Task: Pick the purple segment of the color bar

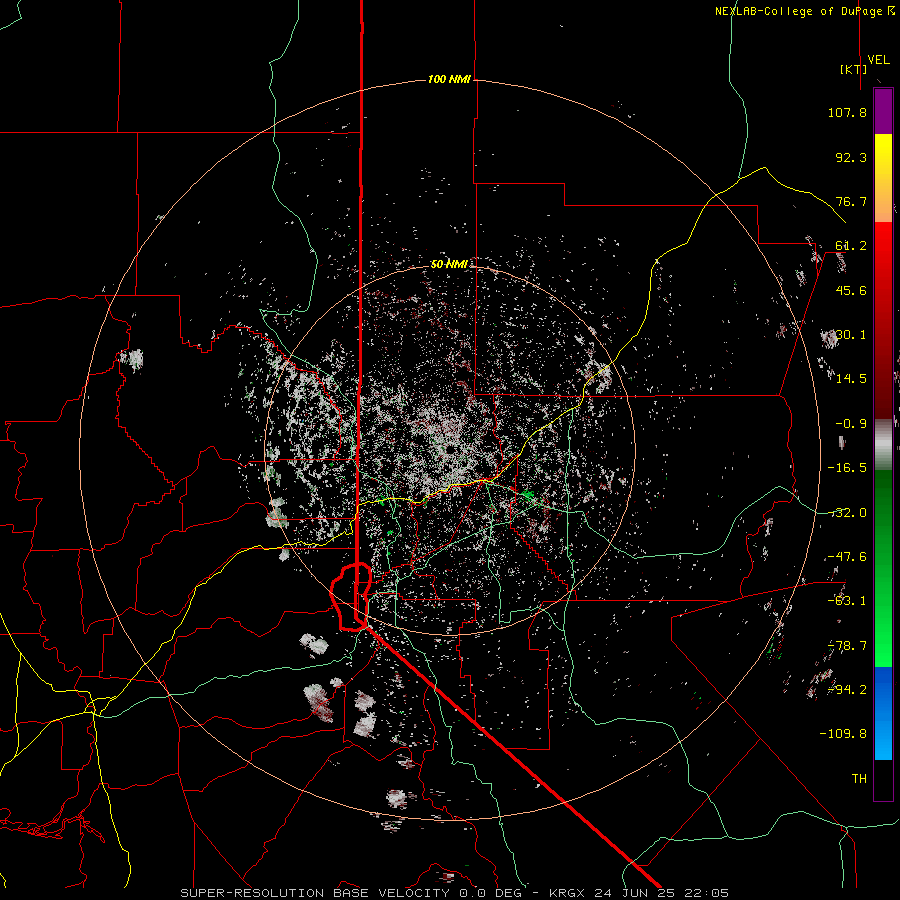Action: (x=883, y=111)
